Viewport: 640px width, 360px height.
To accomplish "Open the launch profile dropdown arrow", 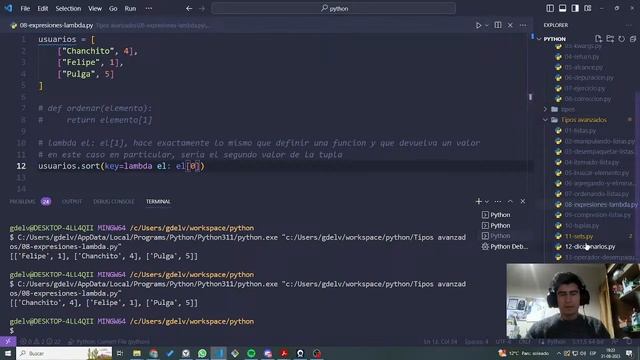I will tap(487, 201).
